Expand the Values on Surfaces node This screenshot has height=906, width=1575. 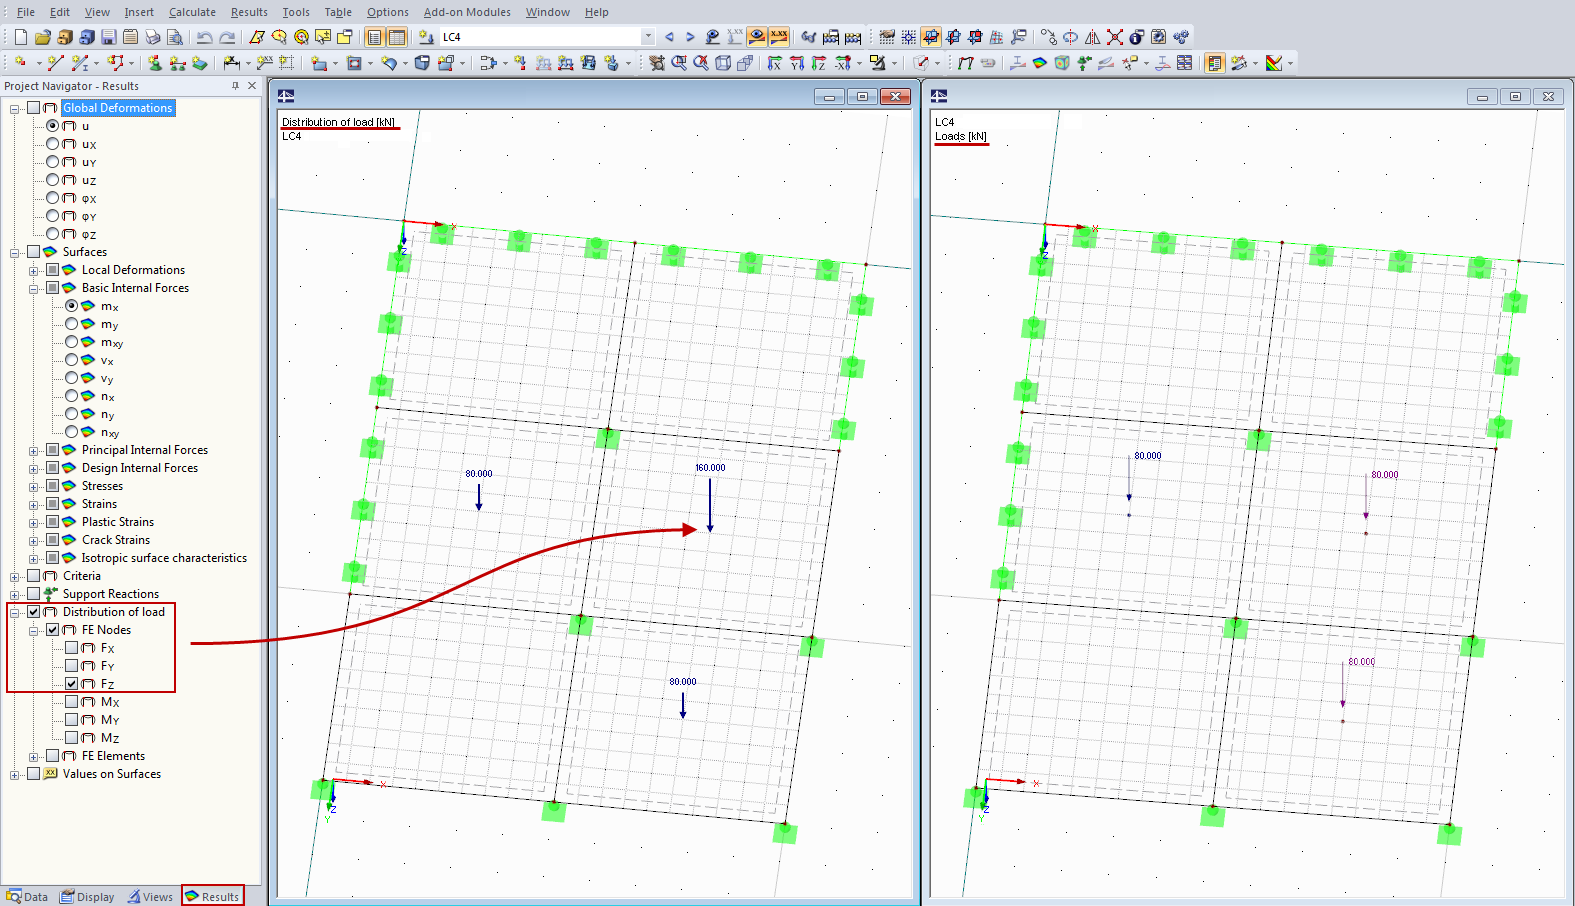click(x=15, y=774)
